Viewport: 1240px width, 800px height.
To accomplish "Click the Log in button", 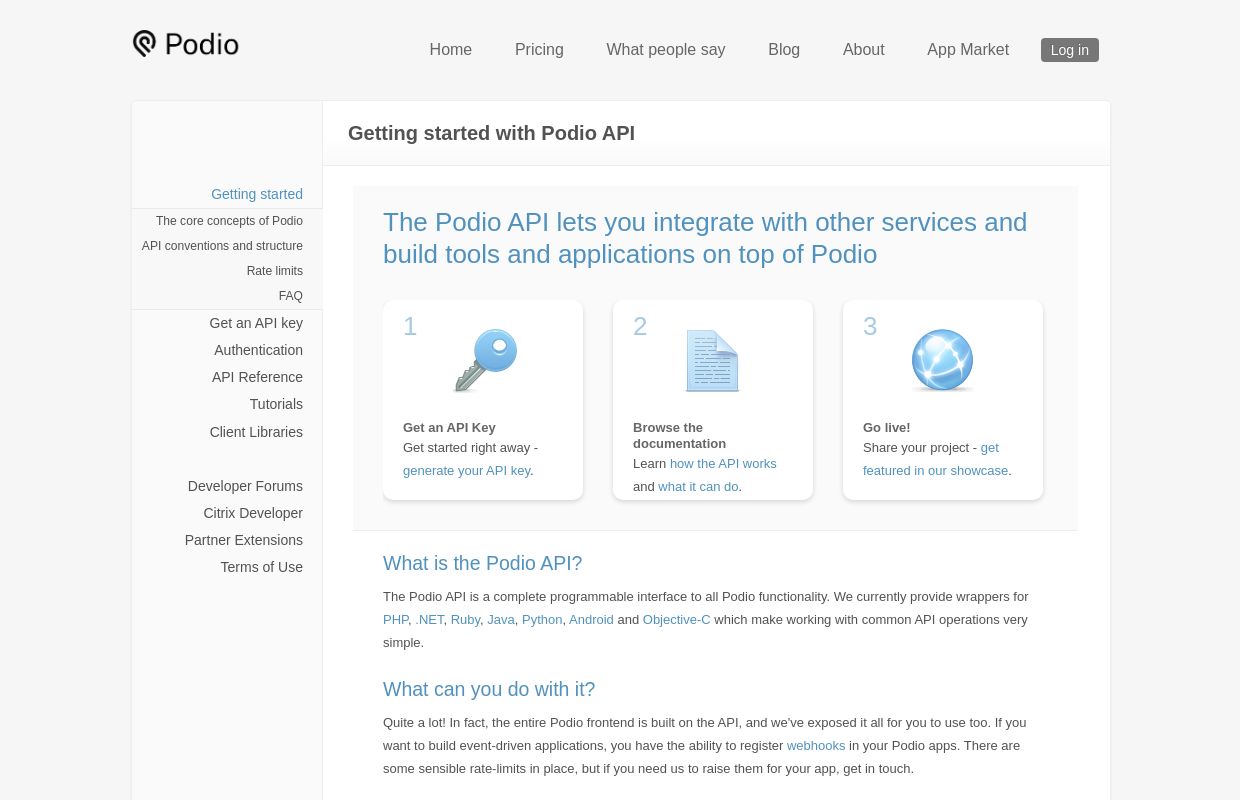I will tap(1070, 50).
